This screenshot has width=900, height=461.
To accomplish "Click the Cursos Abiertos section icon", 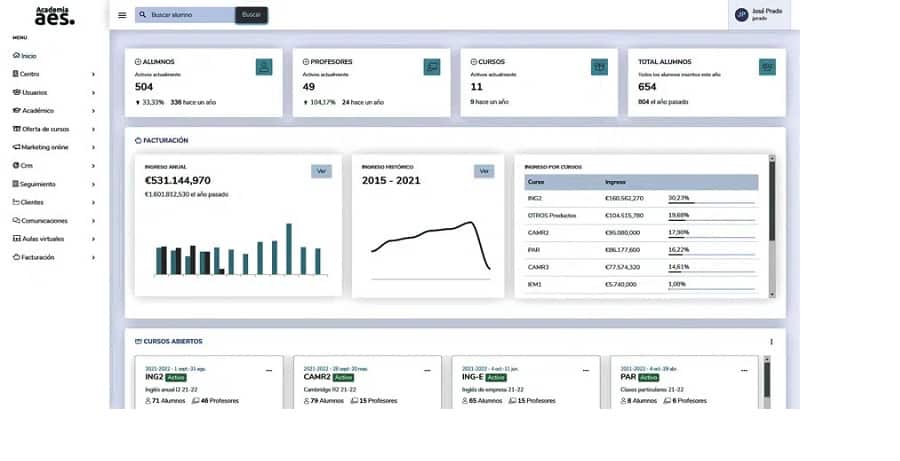I will (138, 342).
